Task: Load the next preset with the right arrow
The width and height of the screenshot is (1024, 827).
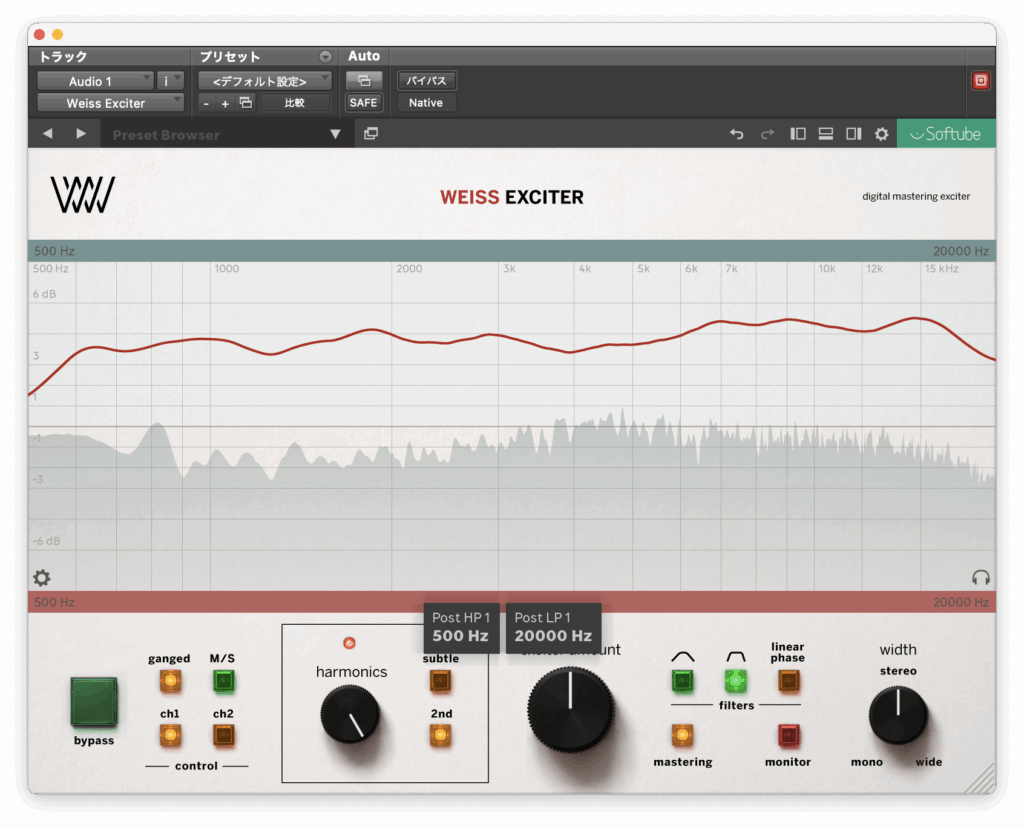Action: [81, 134]
